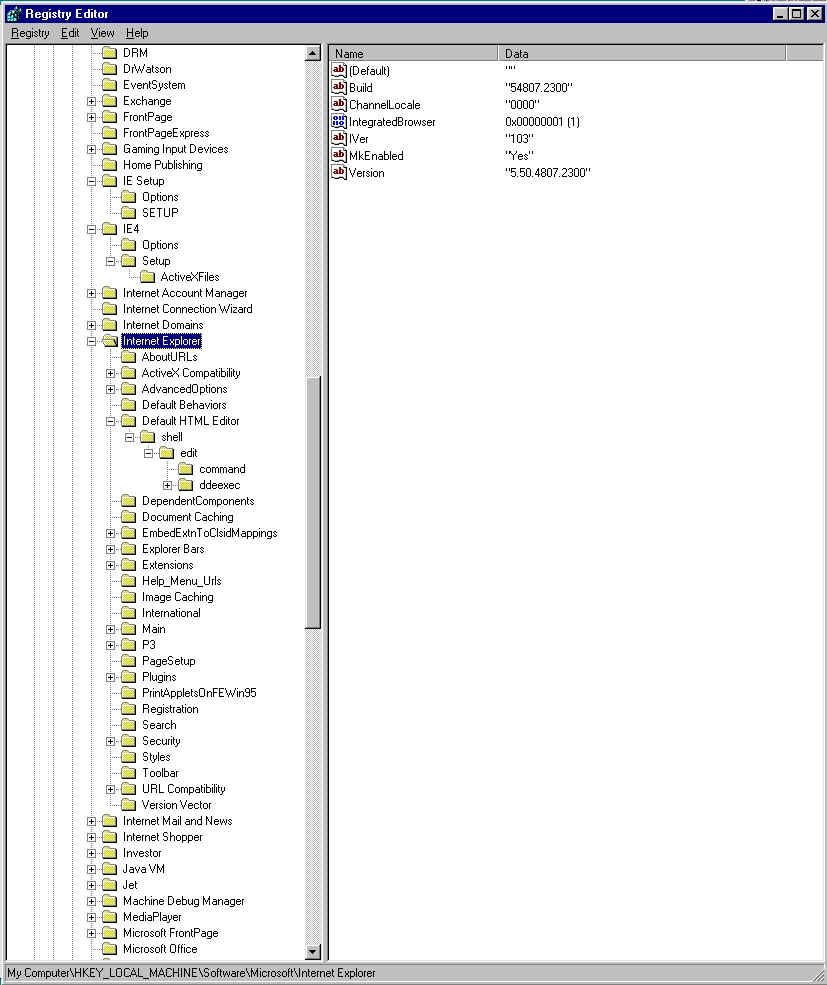827x985 pixels.
Task: Select the Image Caching key
Action: tap(177, 597)
